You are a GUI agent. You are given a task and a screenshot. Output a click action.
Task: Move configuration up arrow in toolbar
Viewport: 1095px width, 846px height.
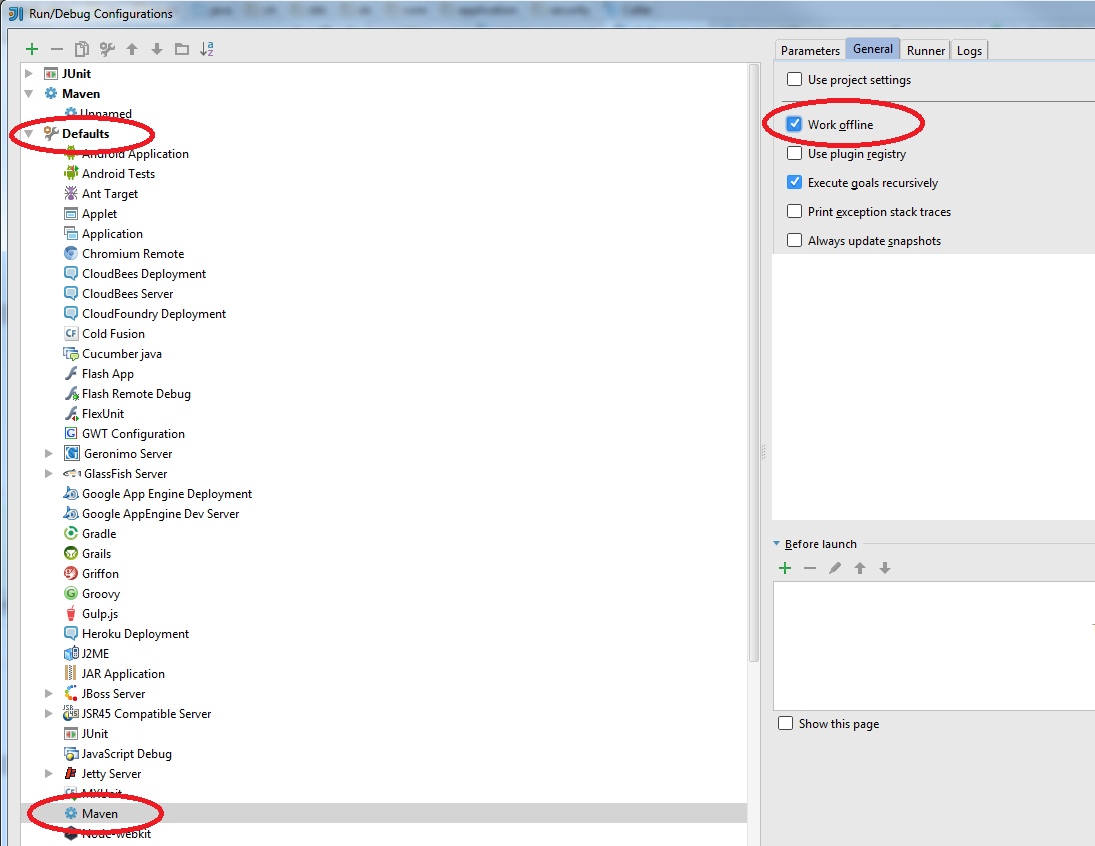click(x=132, y=49)
